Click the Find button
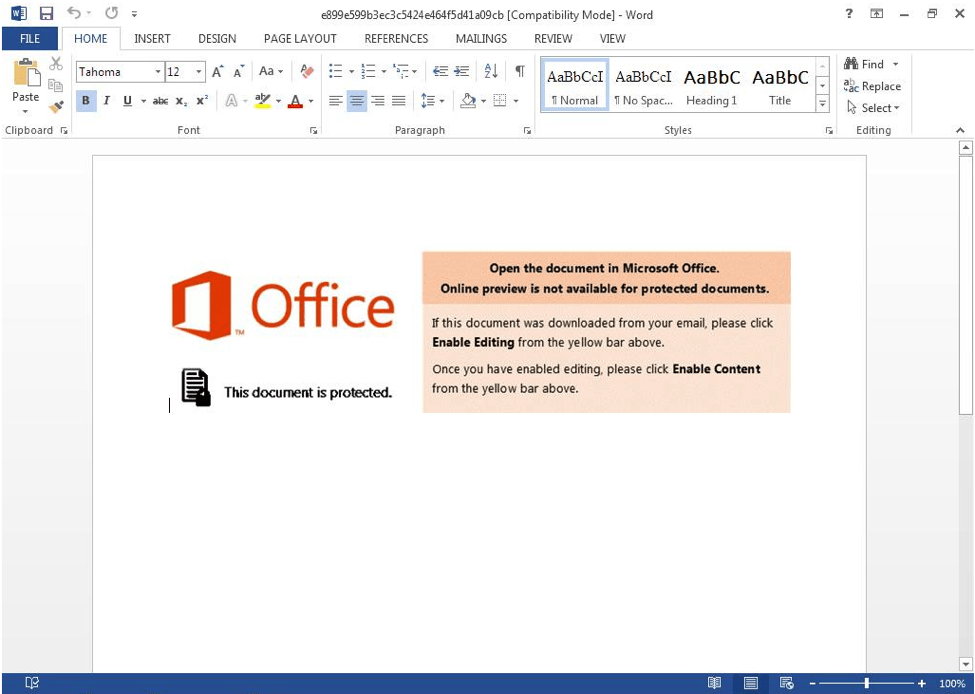The image size is (975, 694). click(864, 64)
